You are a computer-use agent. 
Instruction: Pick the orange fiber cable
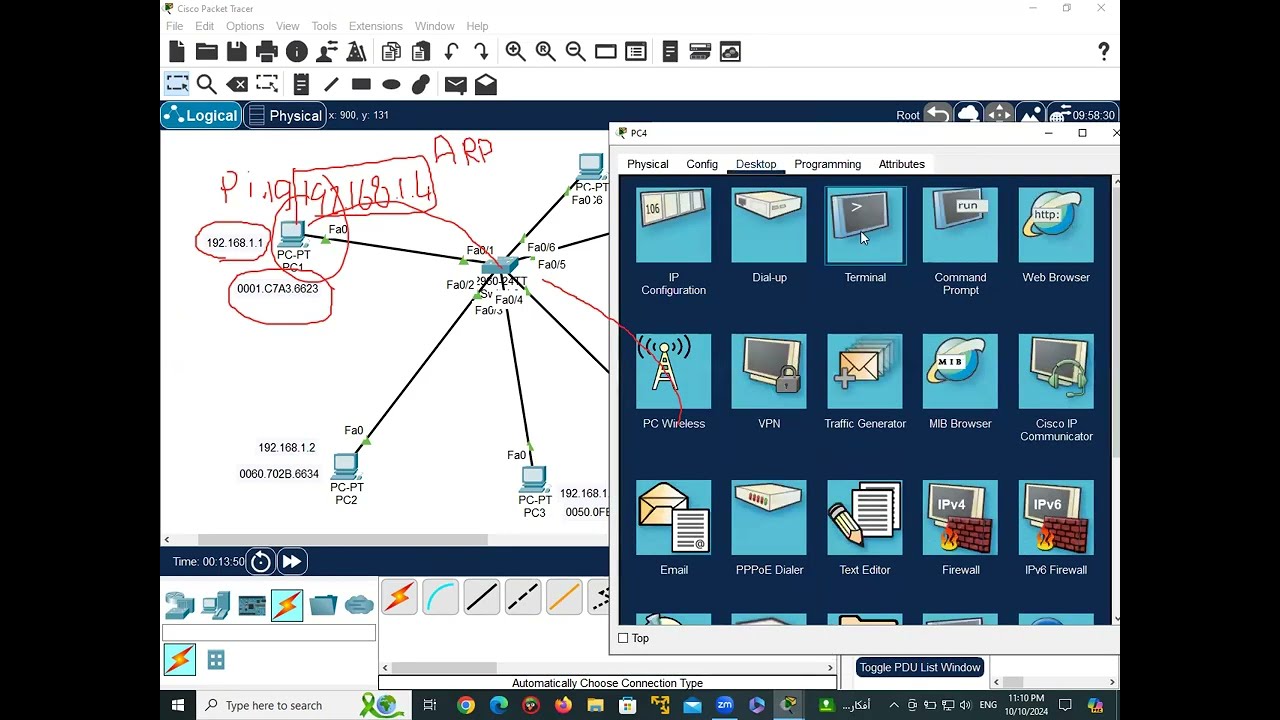(563, 597)
